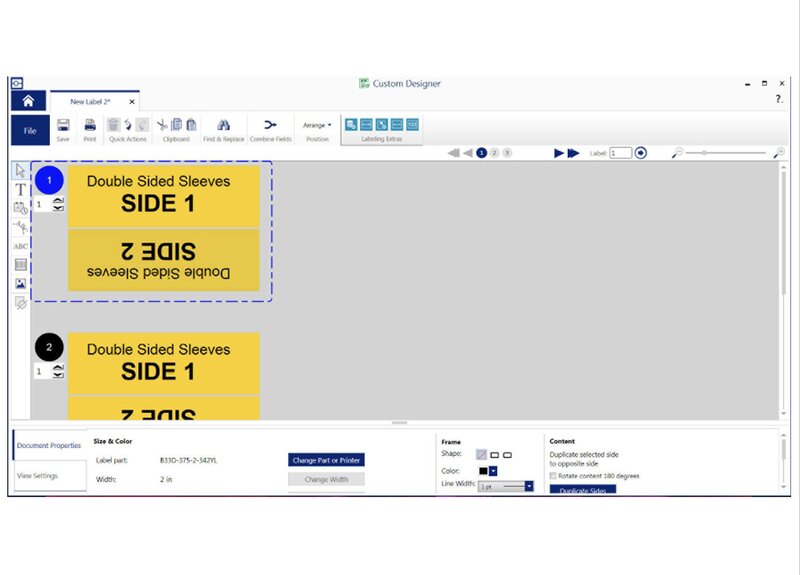This screenshot has height=575, width=800.
Task: Click the Duplicate Sides button
Action: click(x=583, y=489)
